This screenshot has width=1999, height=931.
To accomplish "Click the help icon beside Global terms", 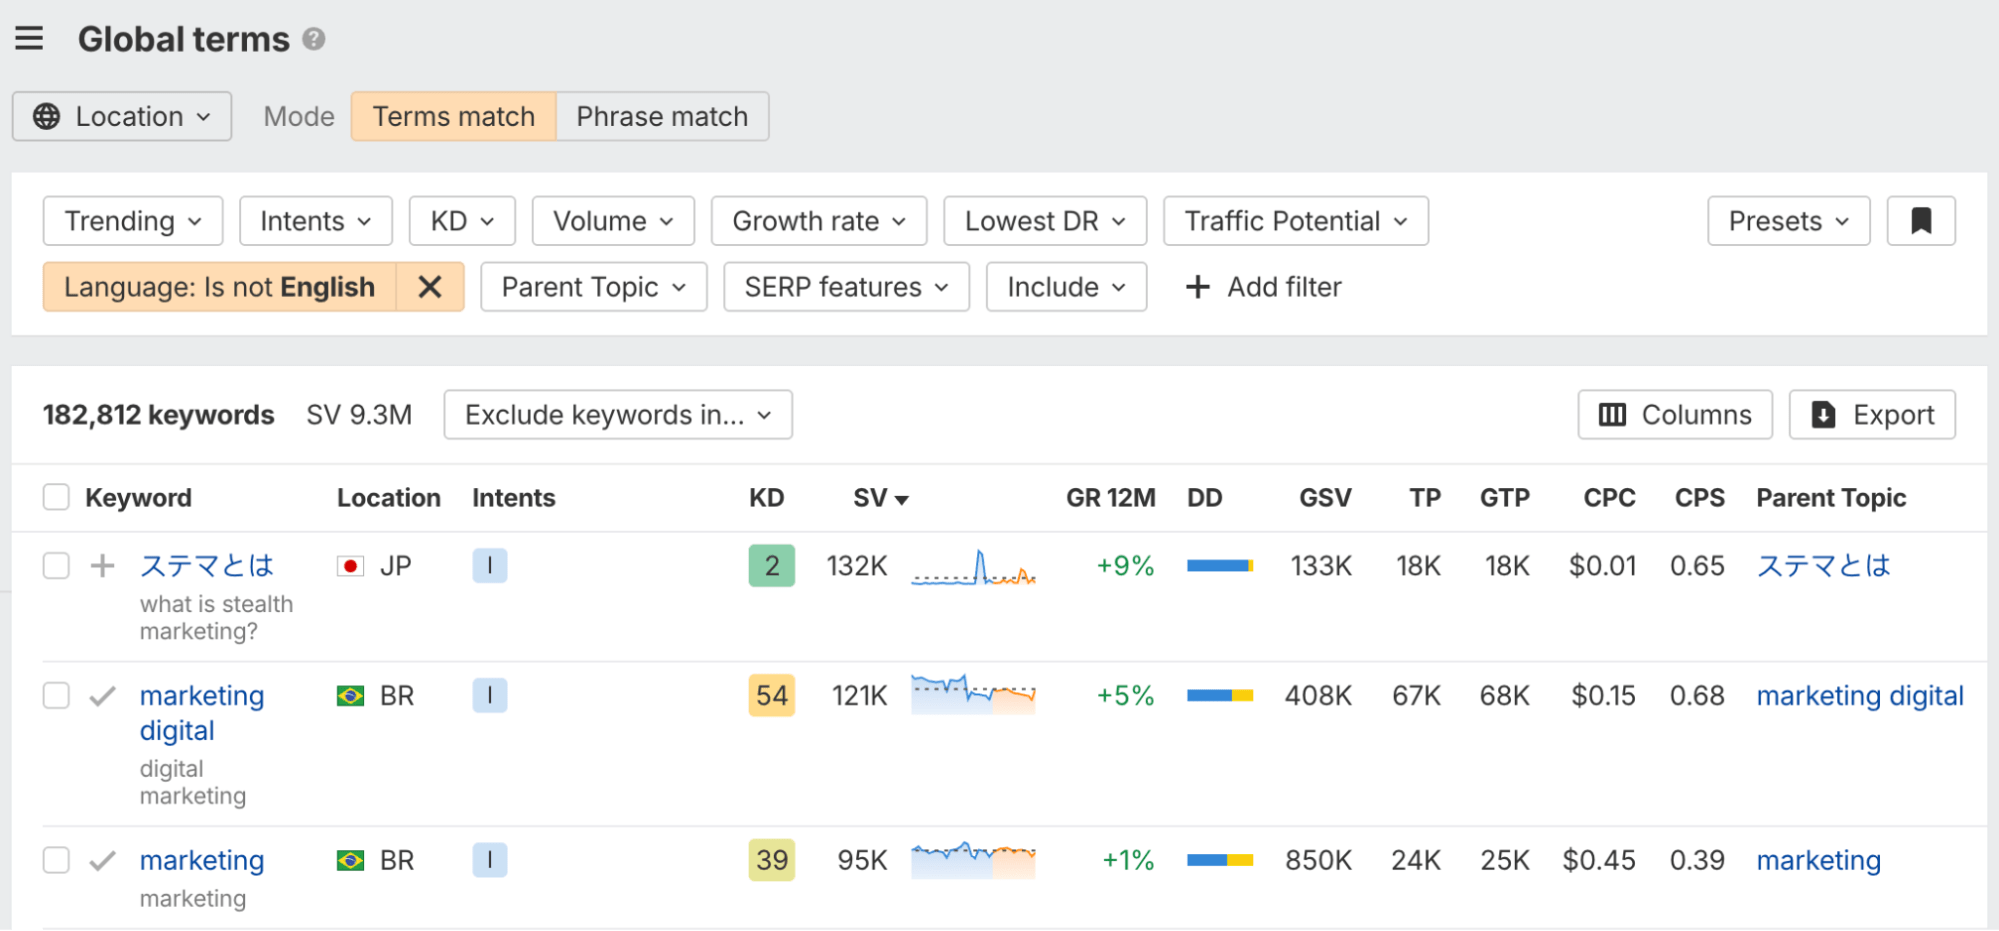I will tap(314, 39).
